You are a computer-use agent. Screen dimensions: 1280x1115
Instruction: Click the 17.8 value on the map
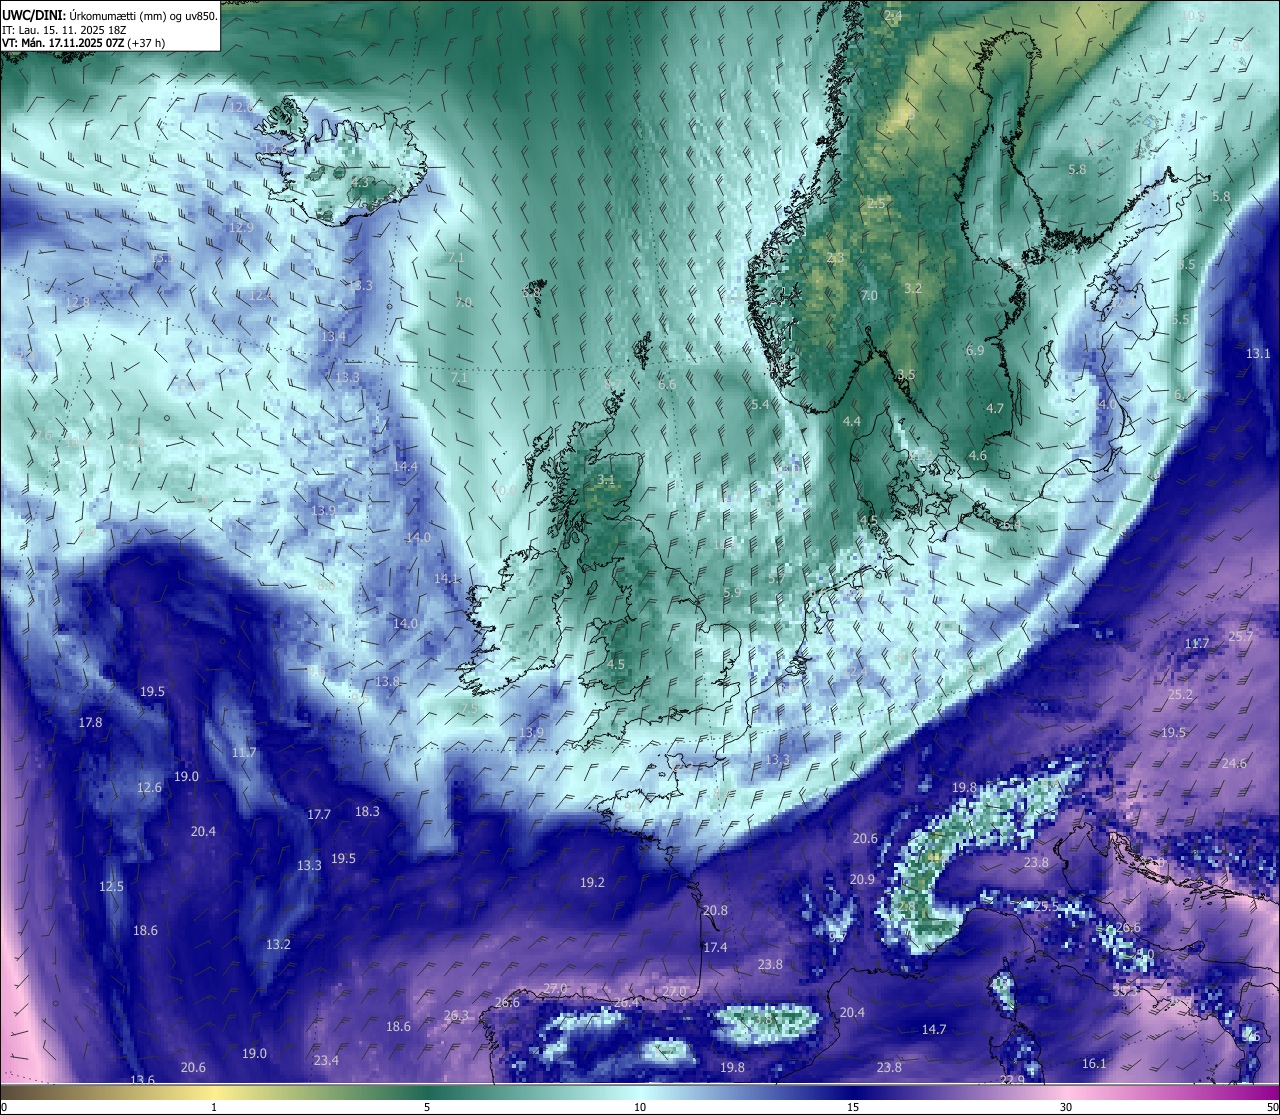click(90, 722)
